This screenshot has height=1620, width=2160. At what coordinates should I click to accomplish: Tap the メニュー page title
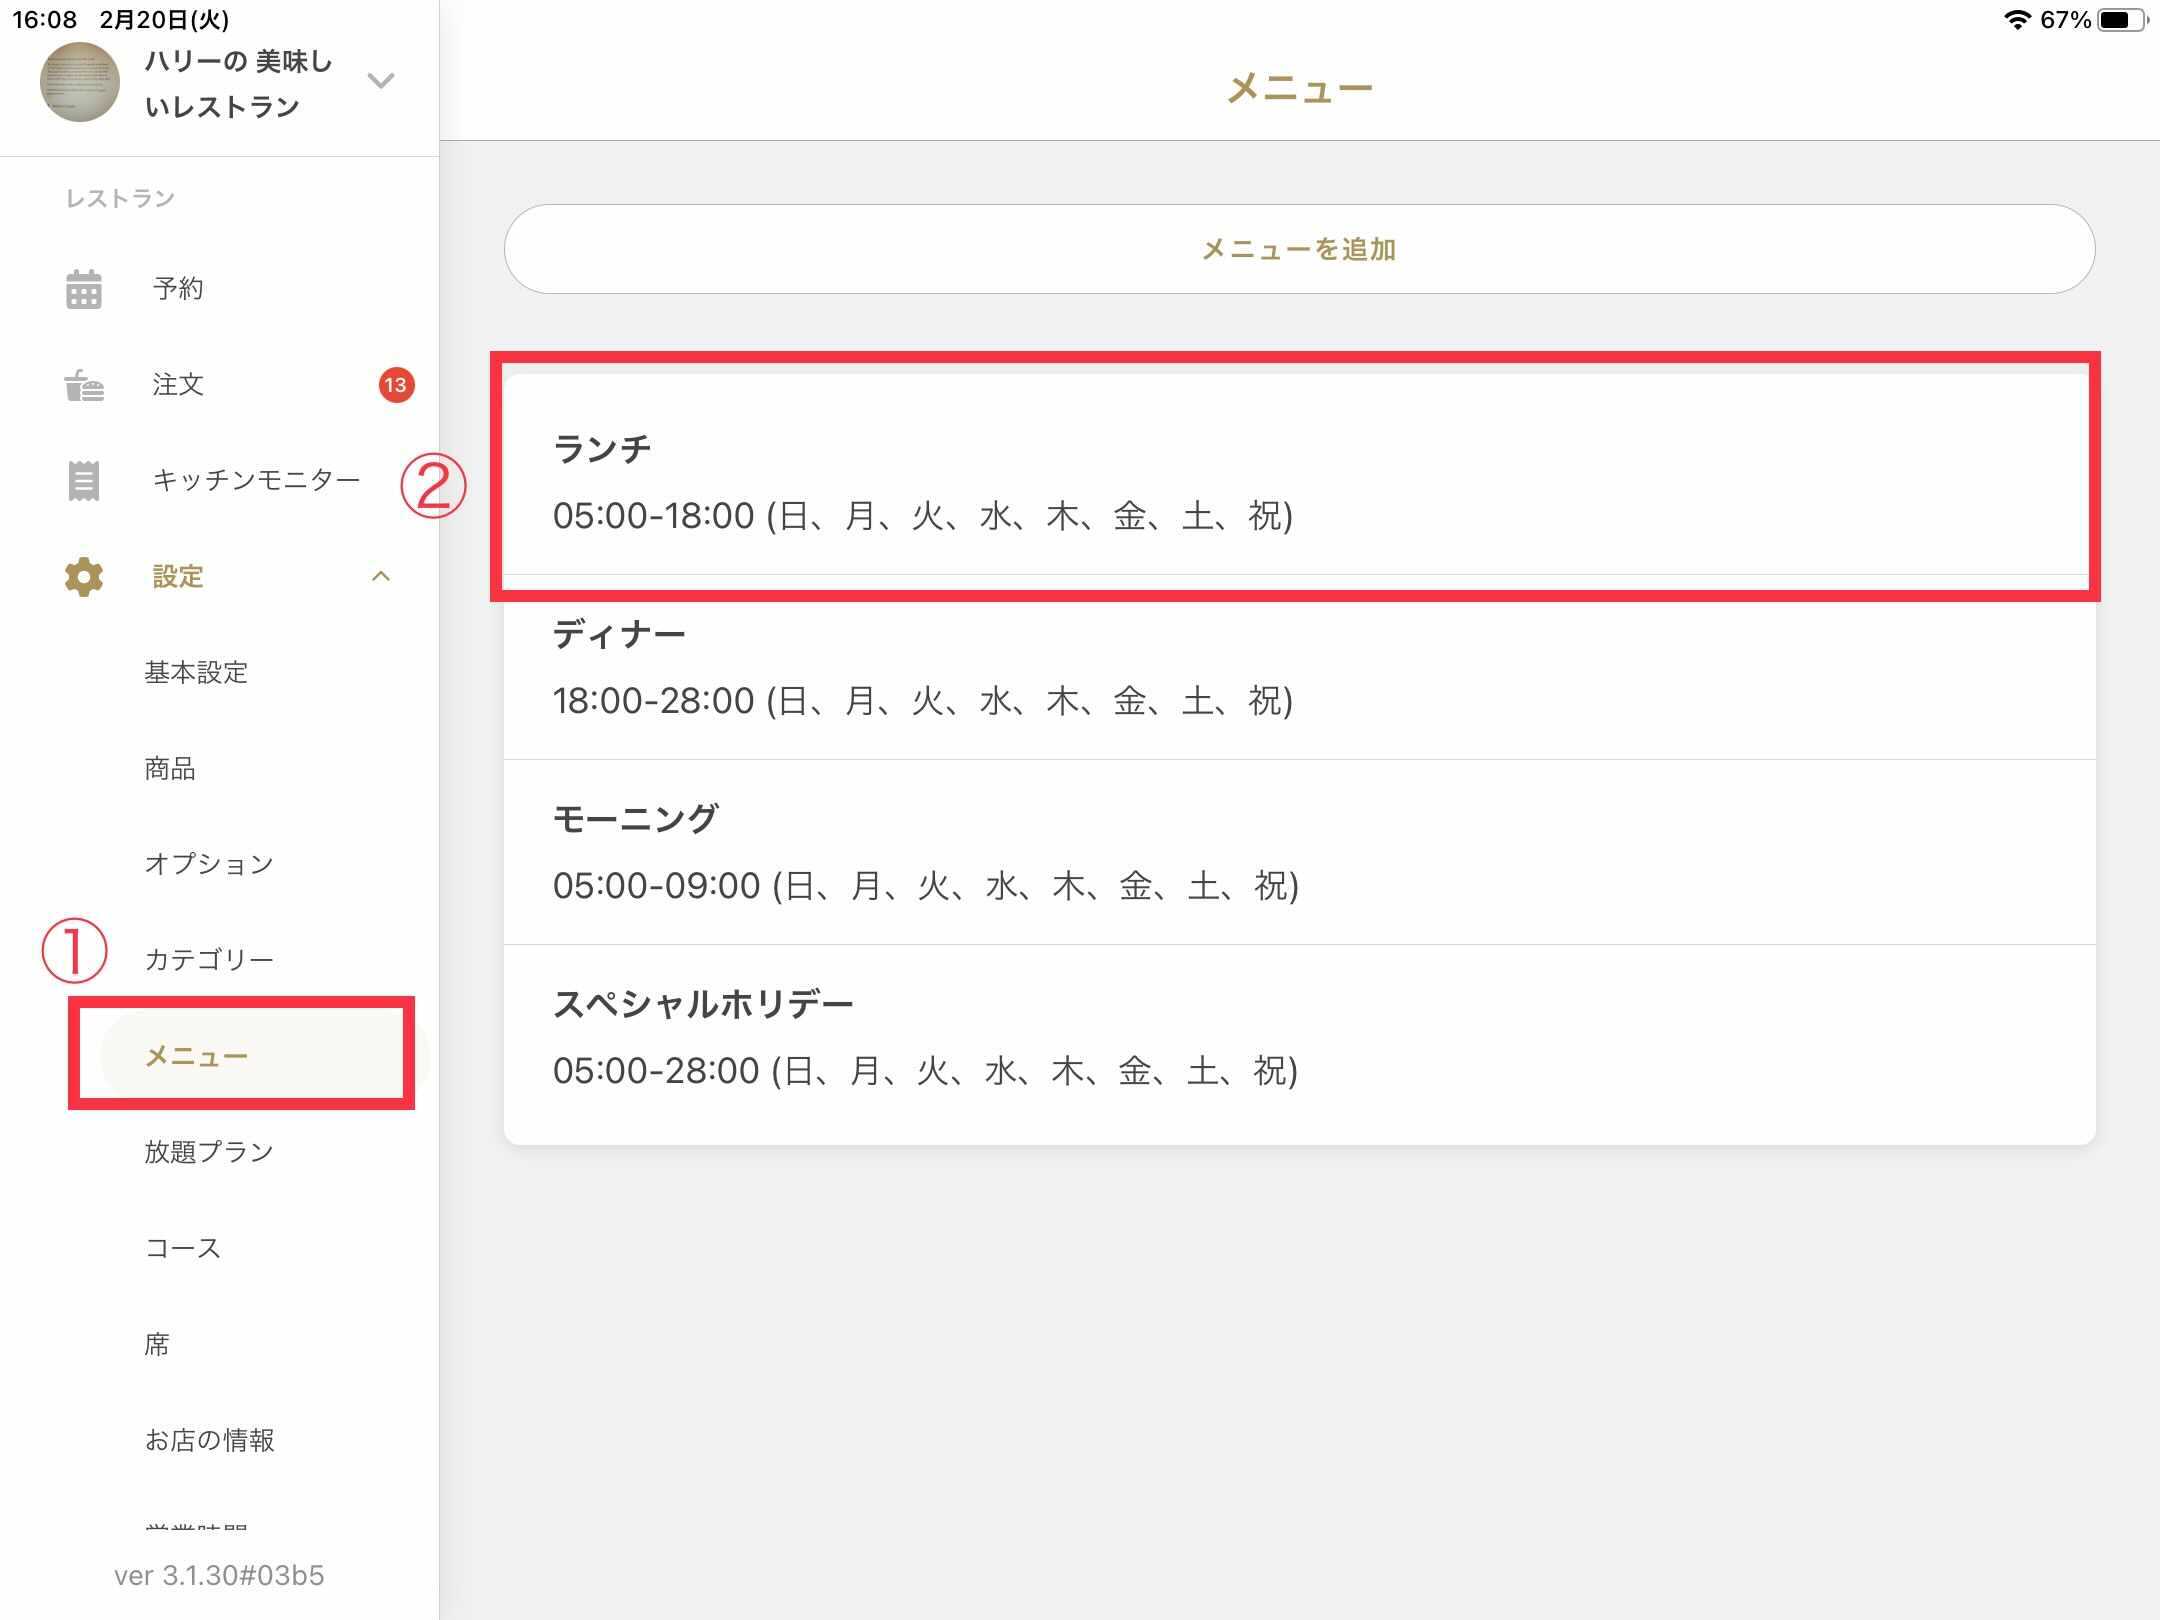click(x=1299, y=89)
